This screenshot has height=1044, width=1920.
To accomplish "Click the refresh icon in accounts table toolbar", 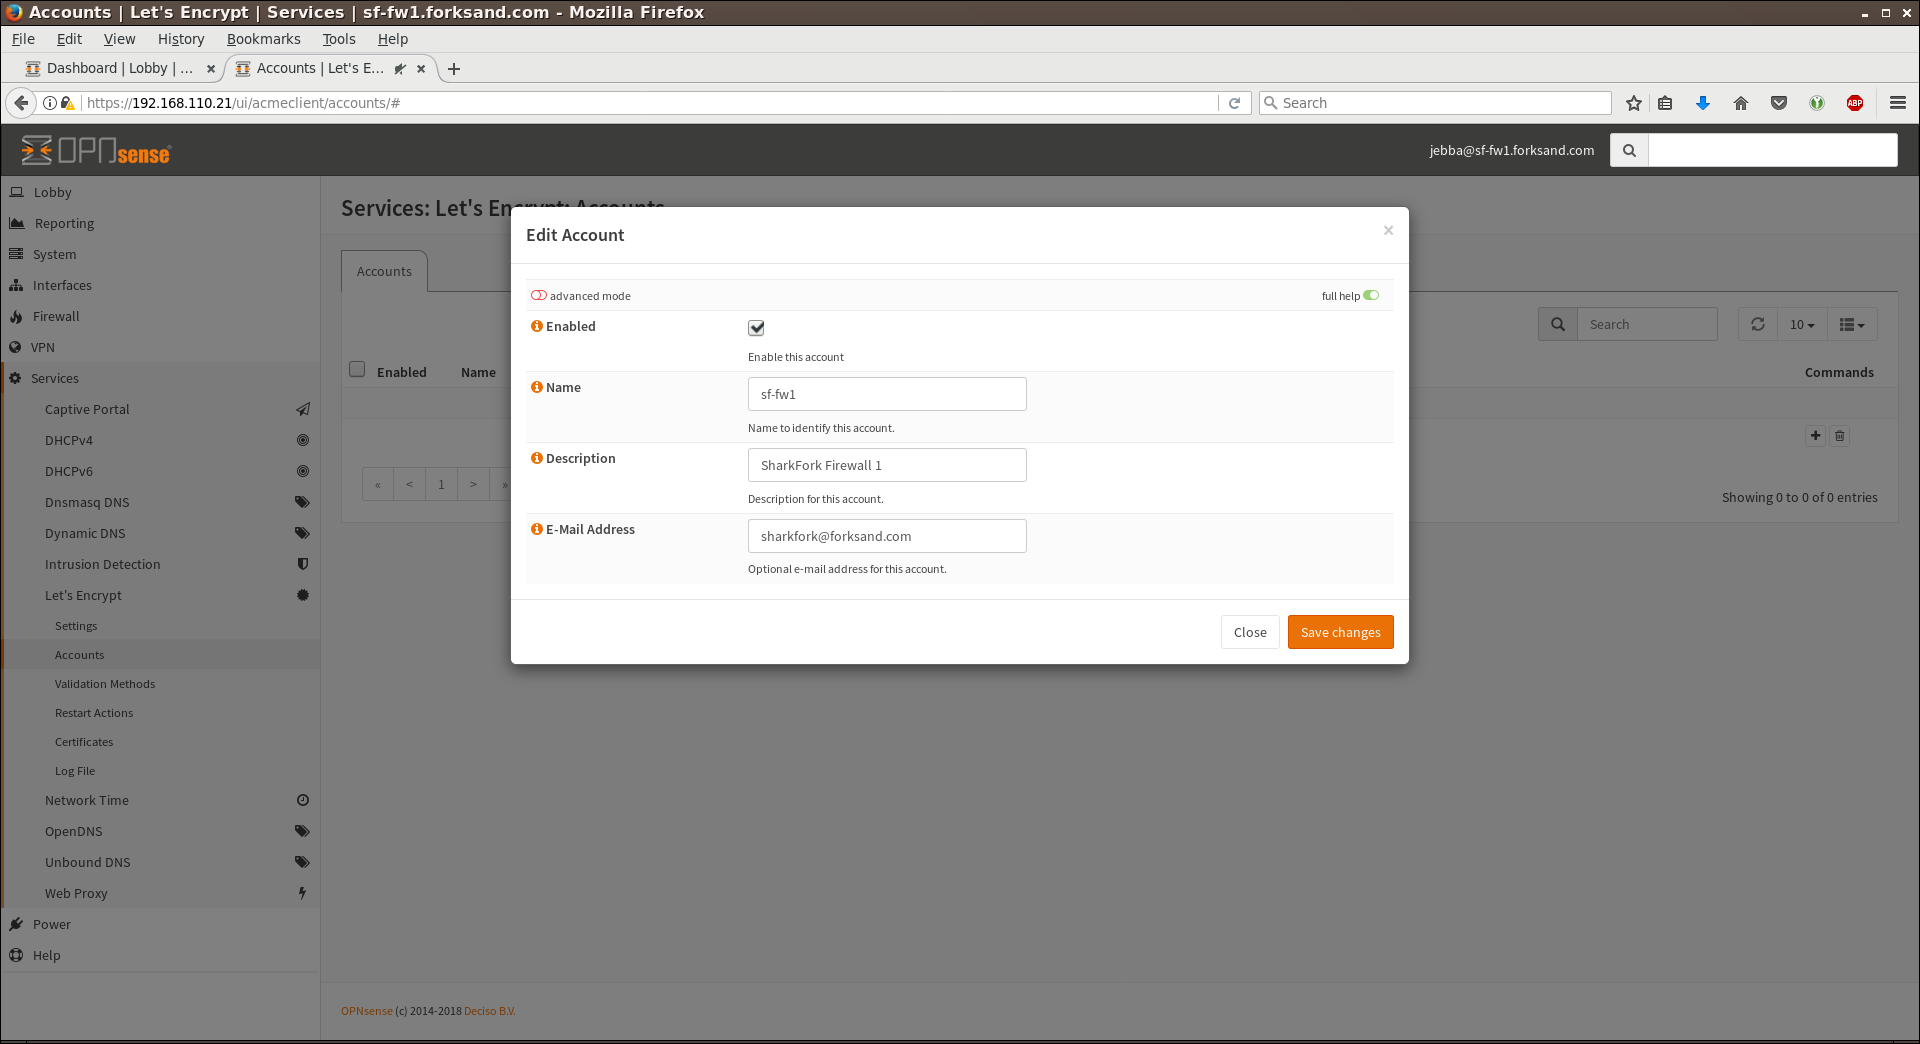I will tap(1757, 324).
